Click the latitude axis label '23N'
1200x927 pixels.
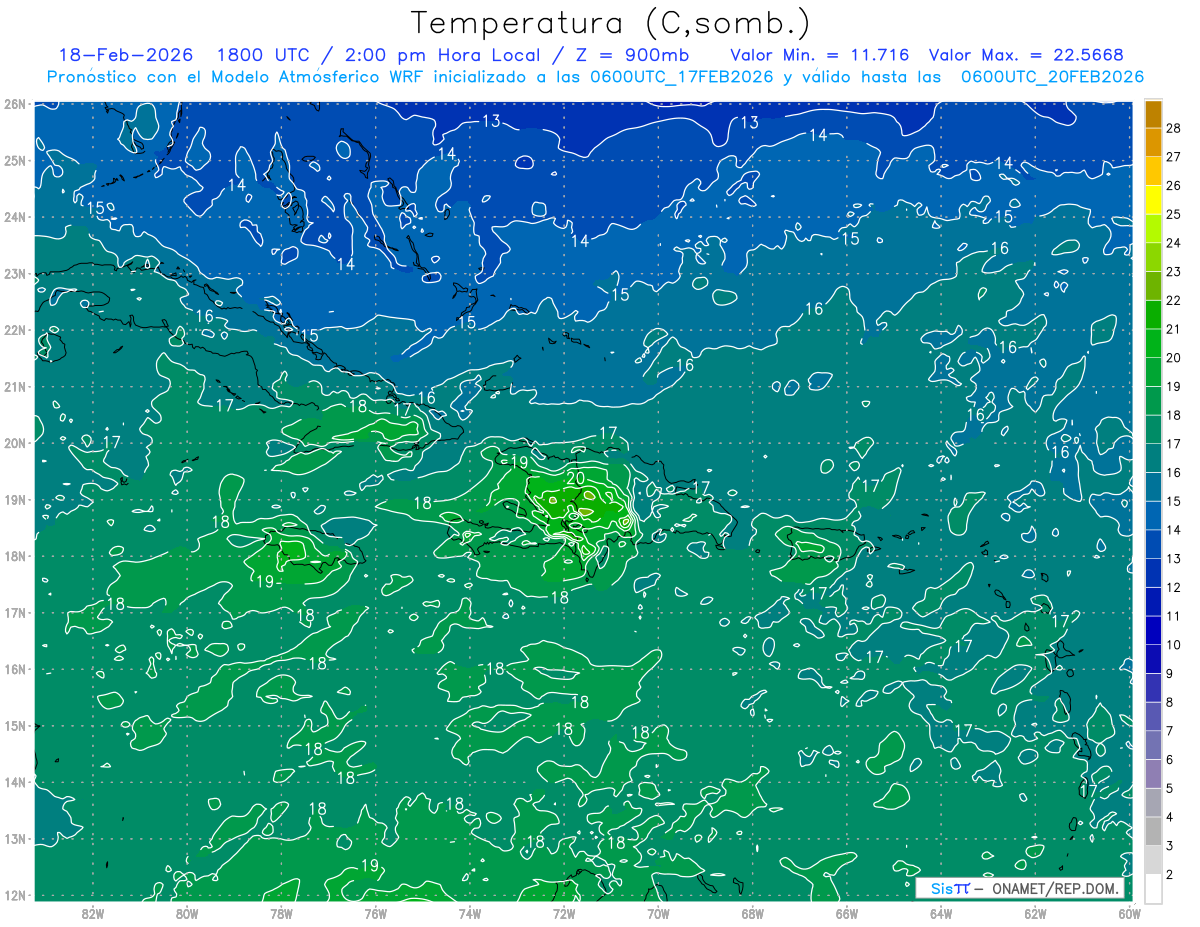click(x=14, y=273)
